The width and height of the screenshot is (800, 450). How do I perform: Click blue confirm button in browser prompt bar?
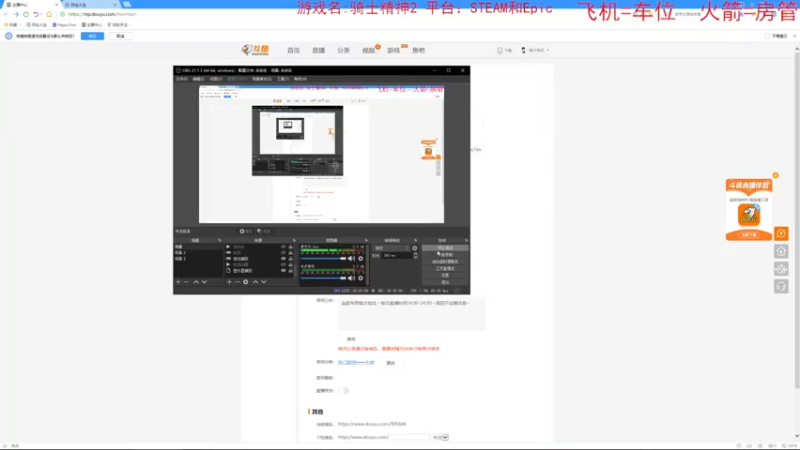point(92,36)
